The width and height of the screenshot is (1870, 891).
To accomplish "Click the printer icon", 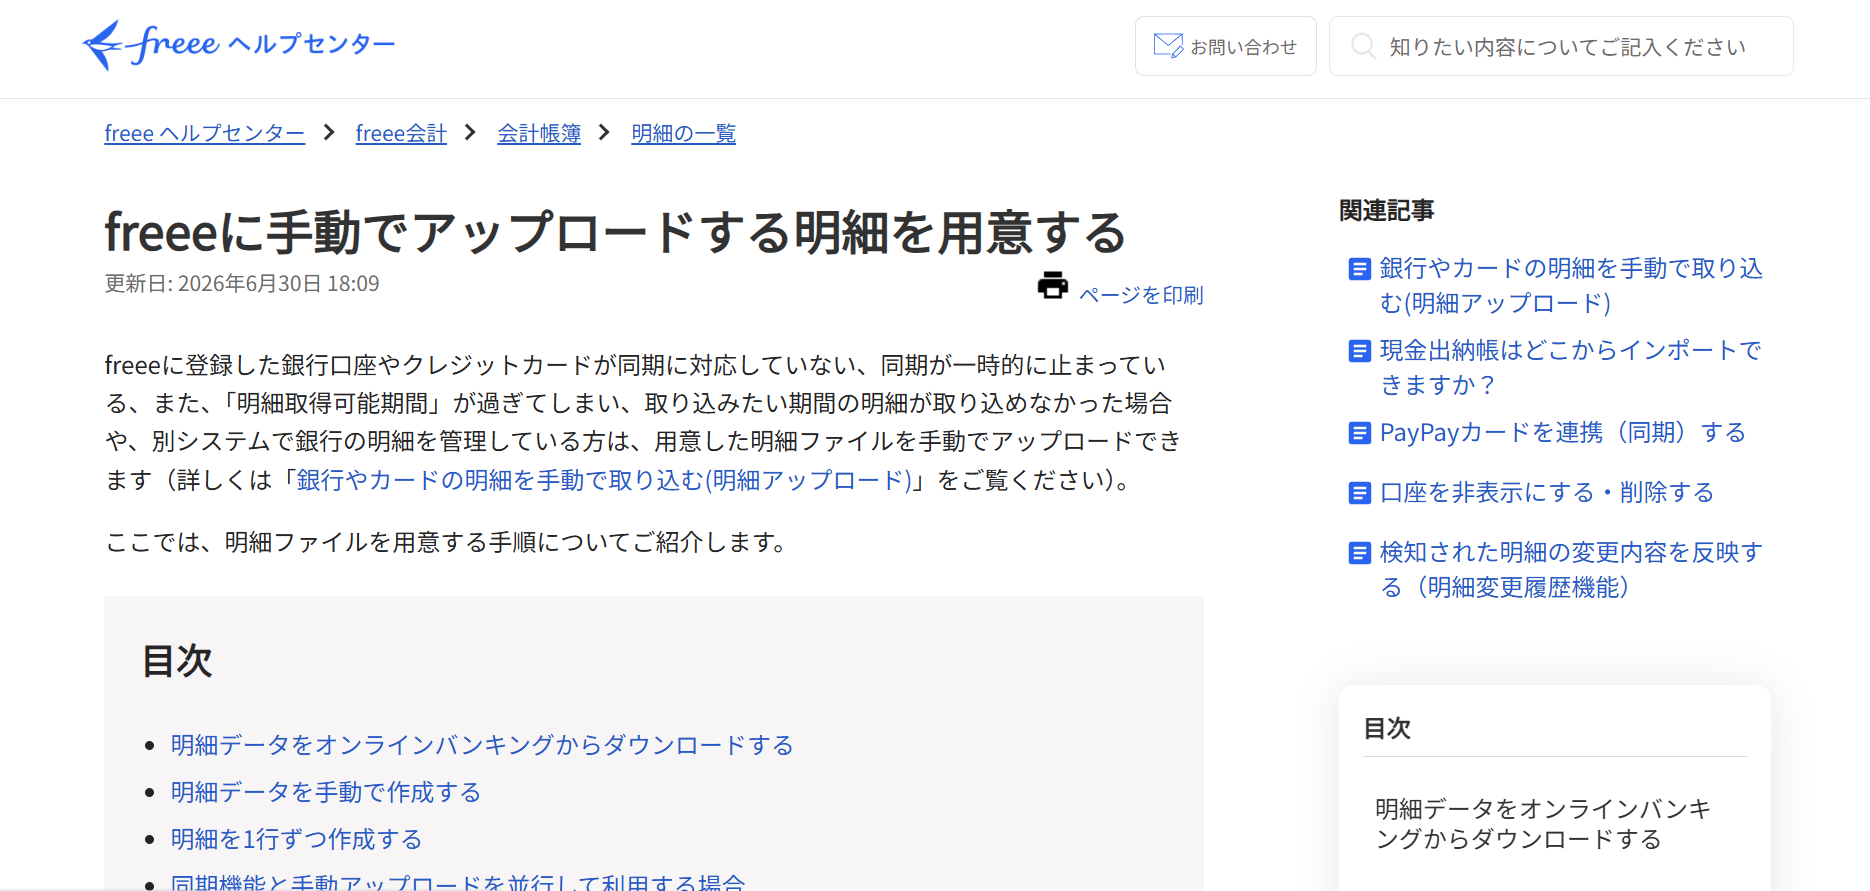I will pyautogui.click(x=1053, y=285).
